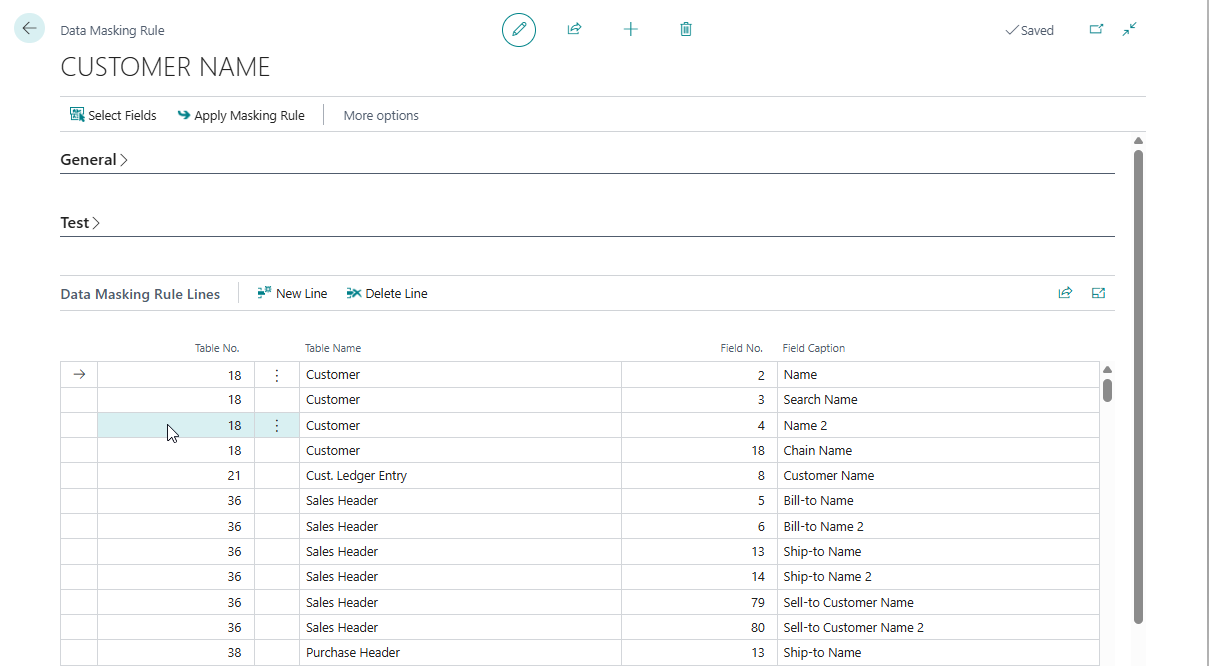Expand the Test section
The height and width of the screenshot is (666, 1209).
pos(80,222)
